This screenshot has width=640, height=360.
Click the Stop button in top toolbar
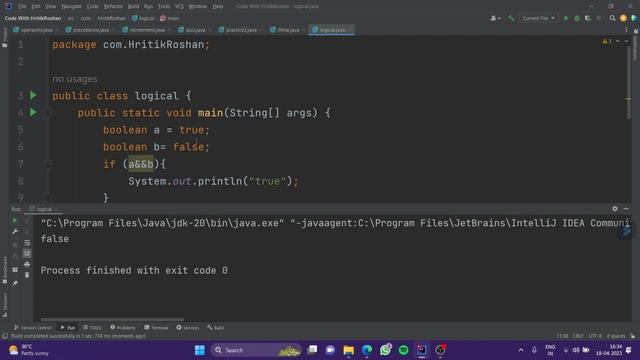pos(598,18)
